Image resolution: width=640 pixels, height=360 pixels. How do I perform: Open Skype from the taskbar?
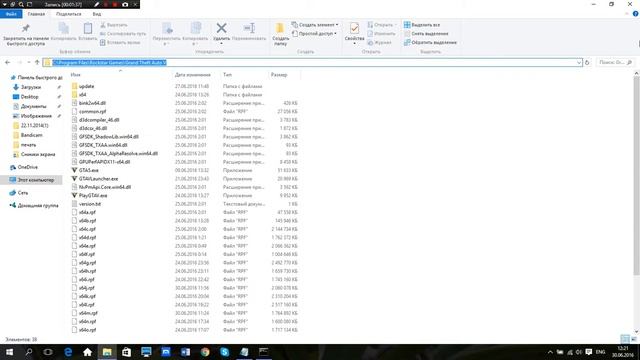point(224,352)
